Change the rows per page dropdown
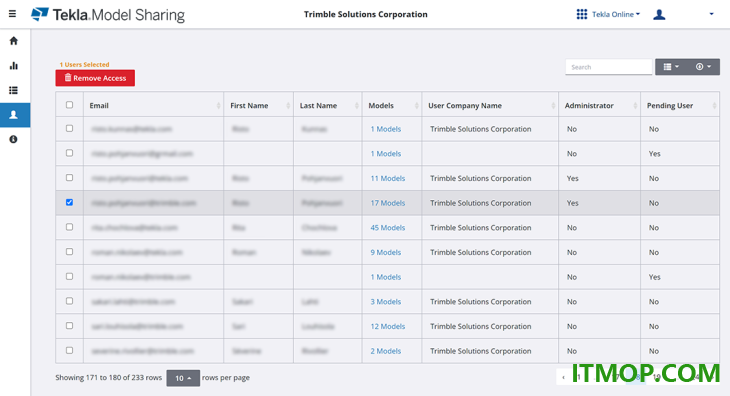The width and height of the screenshot is (730, 396). click(183, 378)
